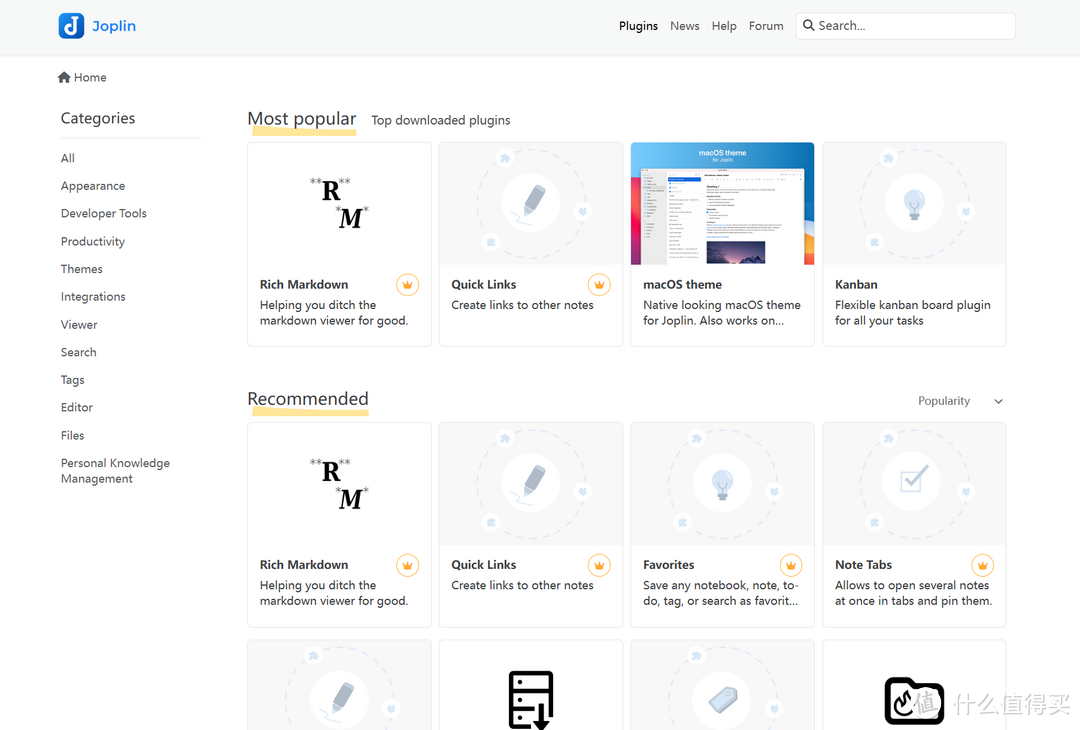Click the Joplin brand name
The width and height of the screenshot is (1080, 730).
pos(114,25)
